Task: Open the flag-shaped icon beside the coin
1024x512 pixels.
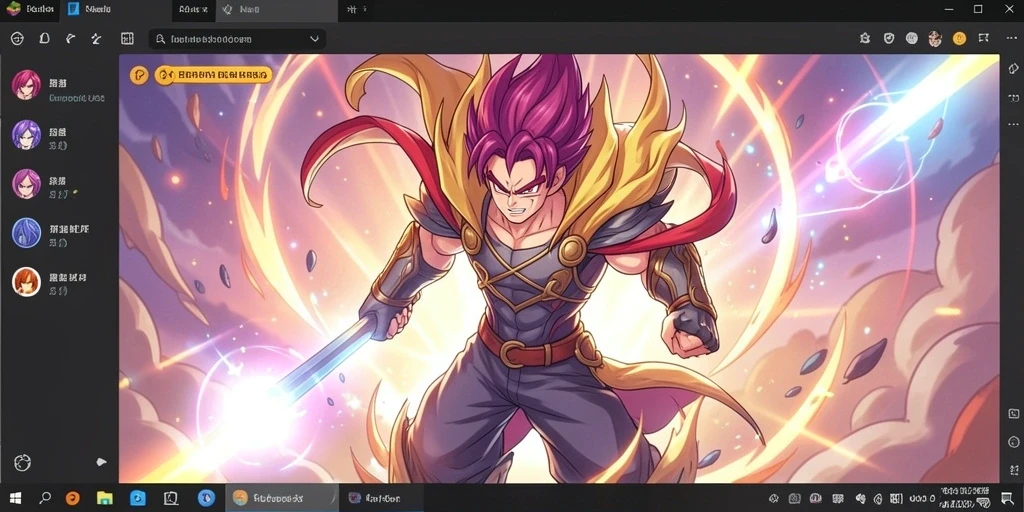Action: tap(984, 39)
